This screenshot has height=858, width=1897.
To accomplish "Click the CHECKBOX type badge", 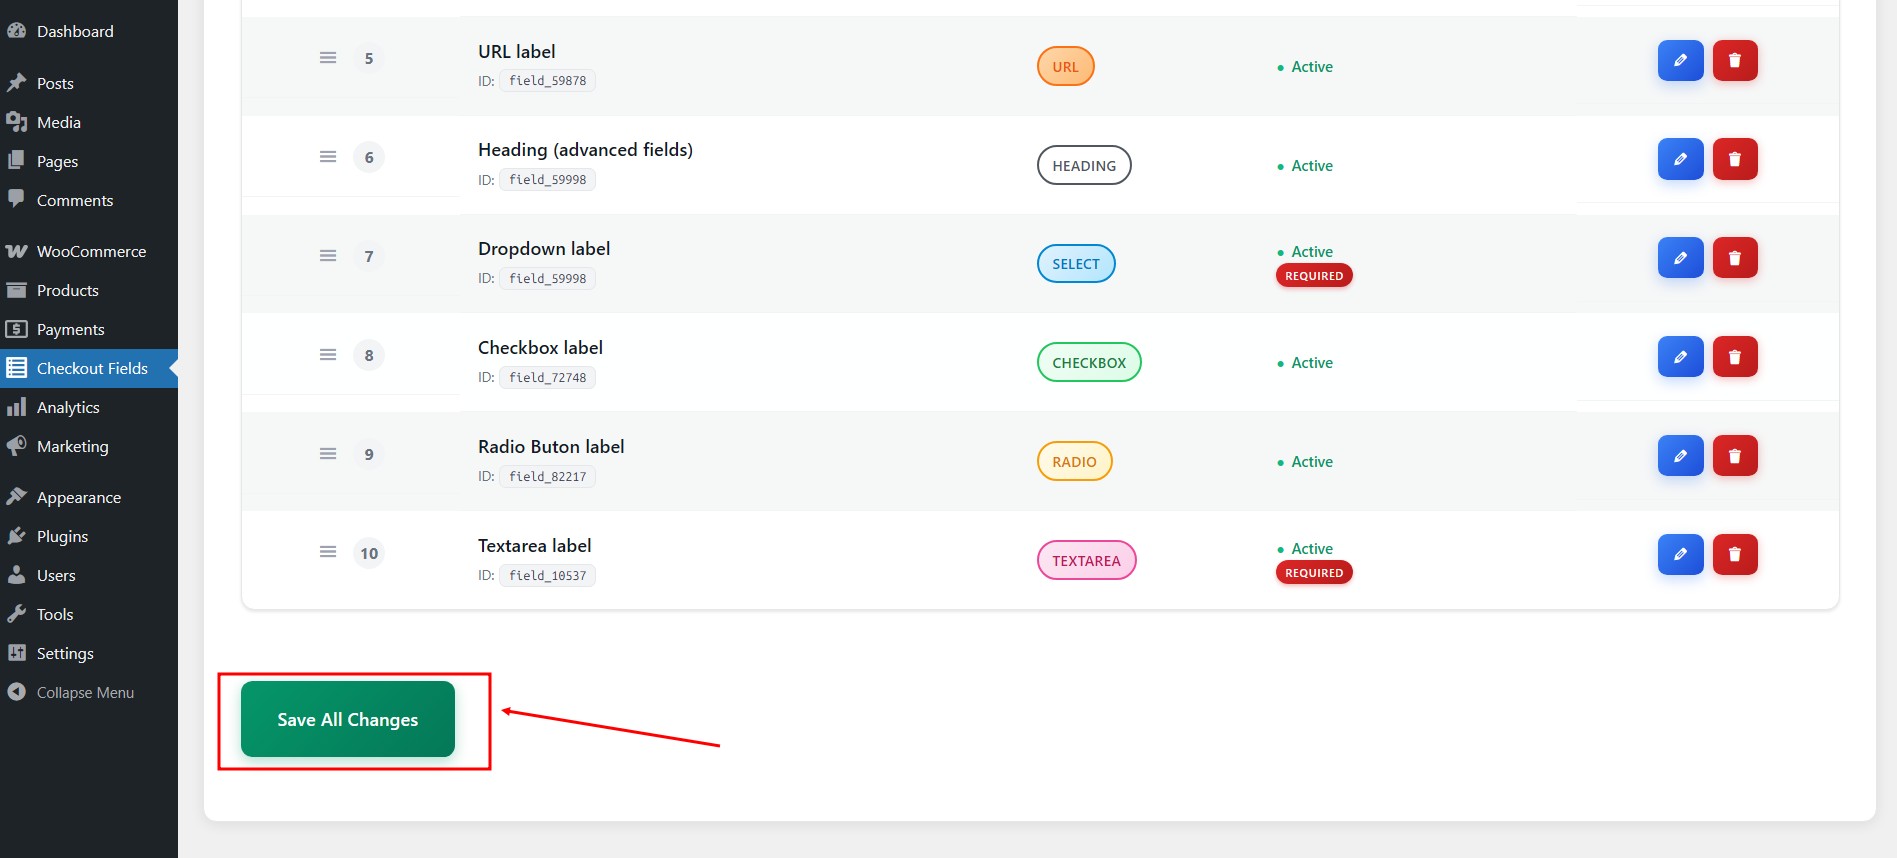I will [1089, 363].
